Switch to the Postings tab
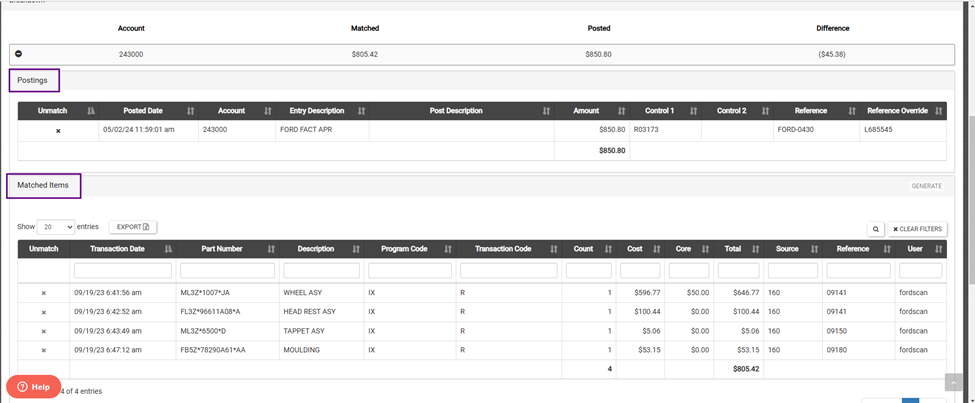This screenshot has width=975, height=403. [32, 80]
